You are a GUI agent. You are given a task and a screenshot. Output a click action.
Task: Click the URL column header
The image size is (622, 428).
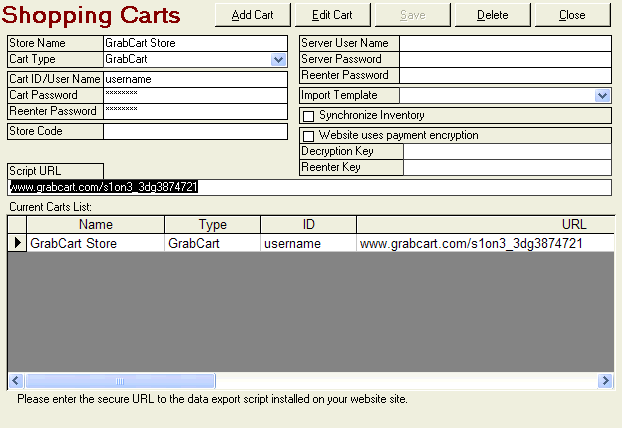486,225
